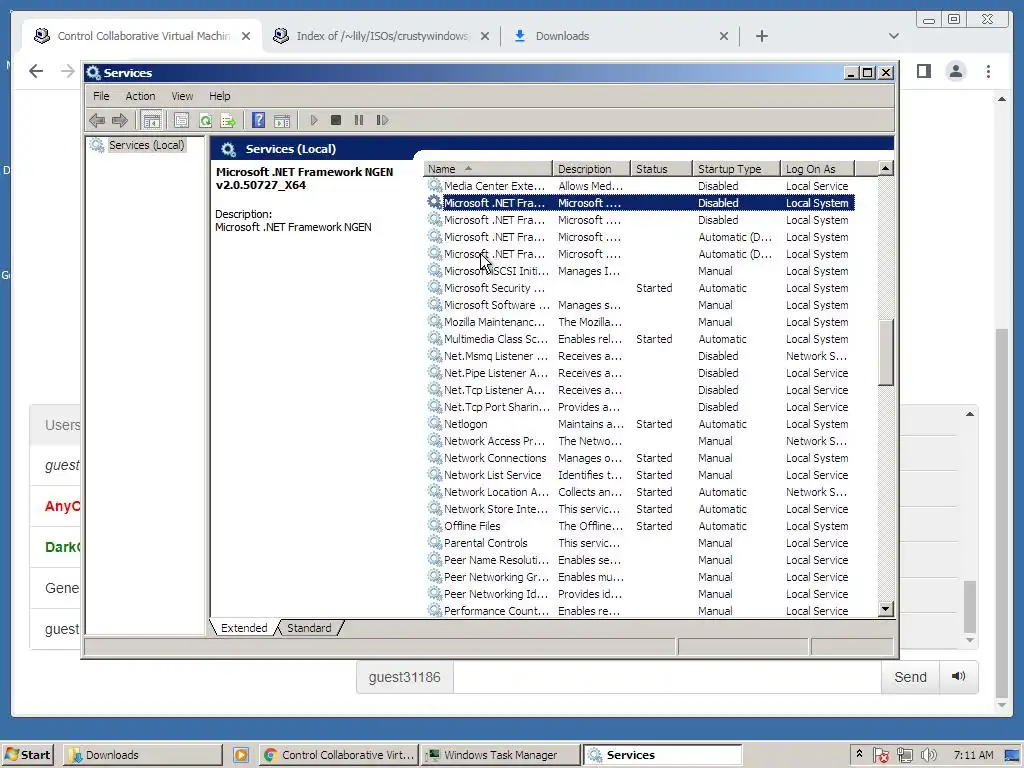Select the Performance Count... service
Image resolution: width=1024 pixels, height=768 pixels.
pyautogui.click(x=640, y=611)
